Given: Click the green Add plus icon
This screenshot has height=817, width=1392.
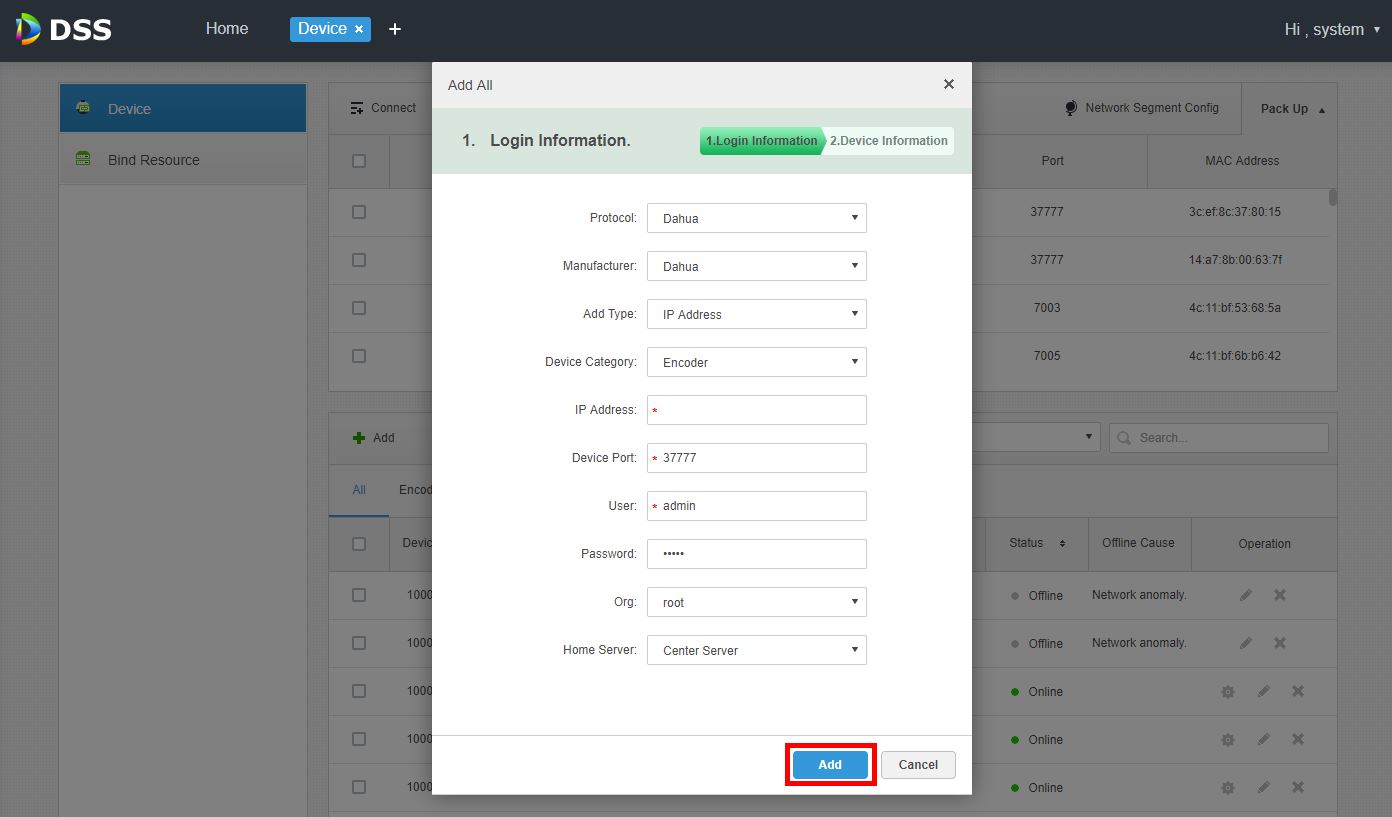Looking at the screenshot, I should coord(359,438).
